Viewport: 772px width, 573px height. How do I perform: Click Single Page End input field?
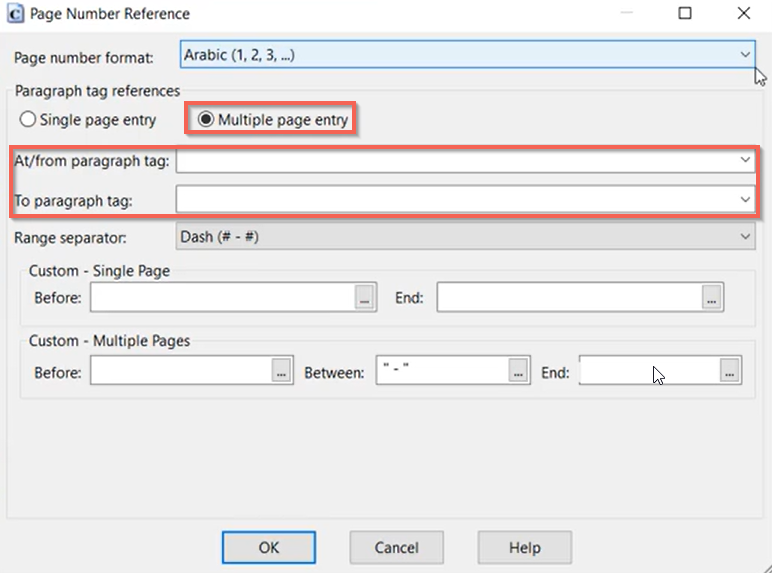tap(570, 297)
